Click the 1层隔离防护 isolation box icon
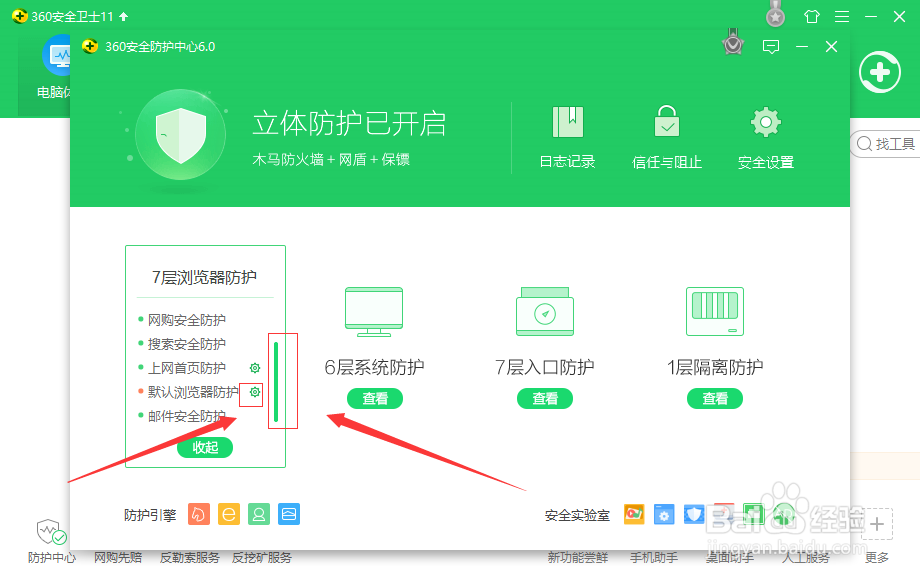 [715, 311]
